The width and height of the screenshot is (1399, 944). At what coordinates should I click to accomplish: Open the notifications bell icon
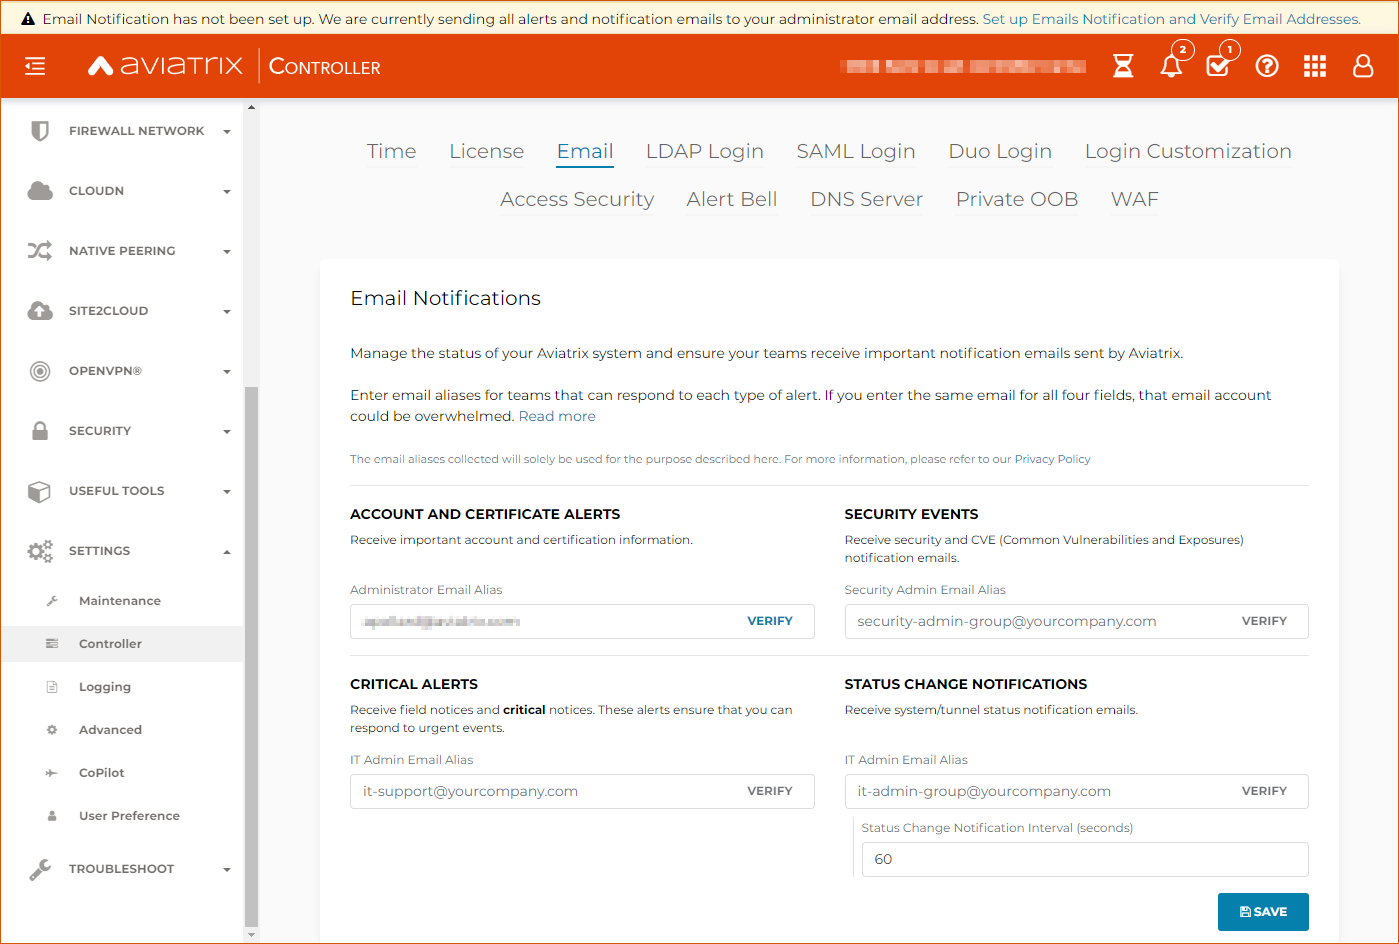click(x=1170, y=66)
